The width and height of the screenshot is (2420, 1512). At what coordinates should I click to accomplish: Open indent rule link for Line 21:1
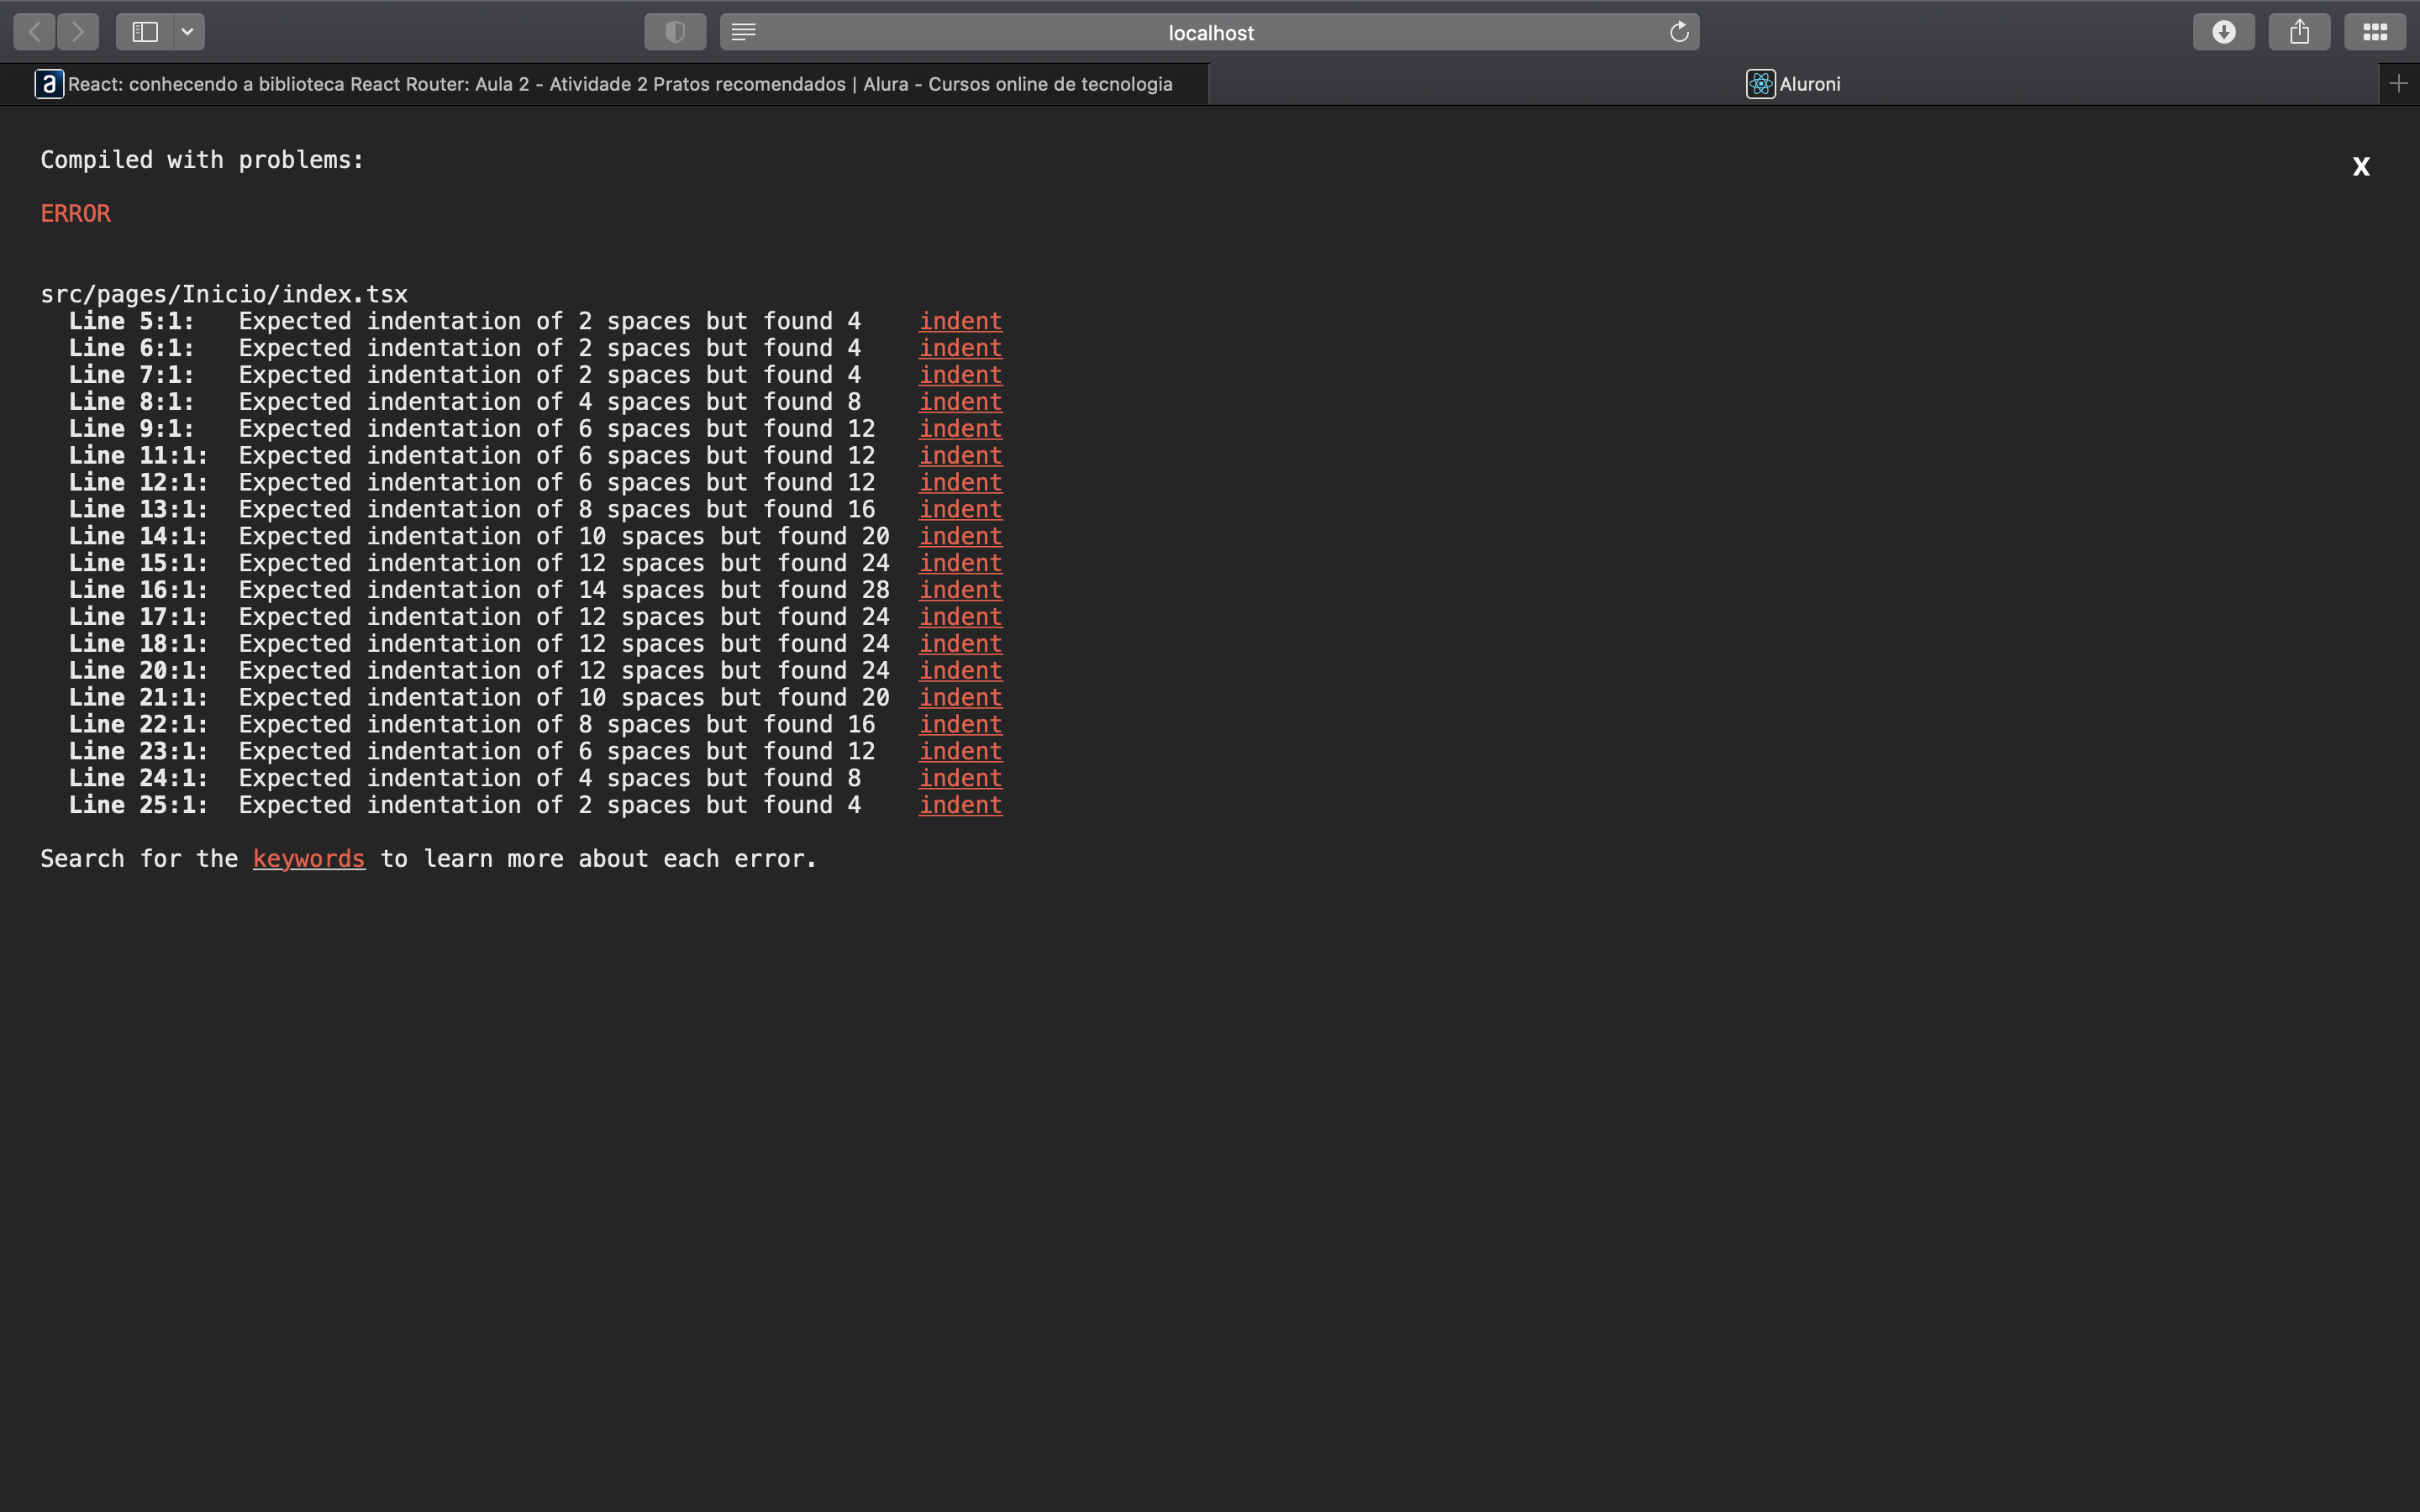960,698
